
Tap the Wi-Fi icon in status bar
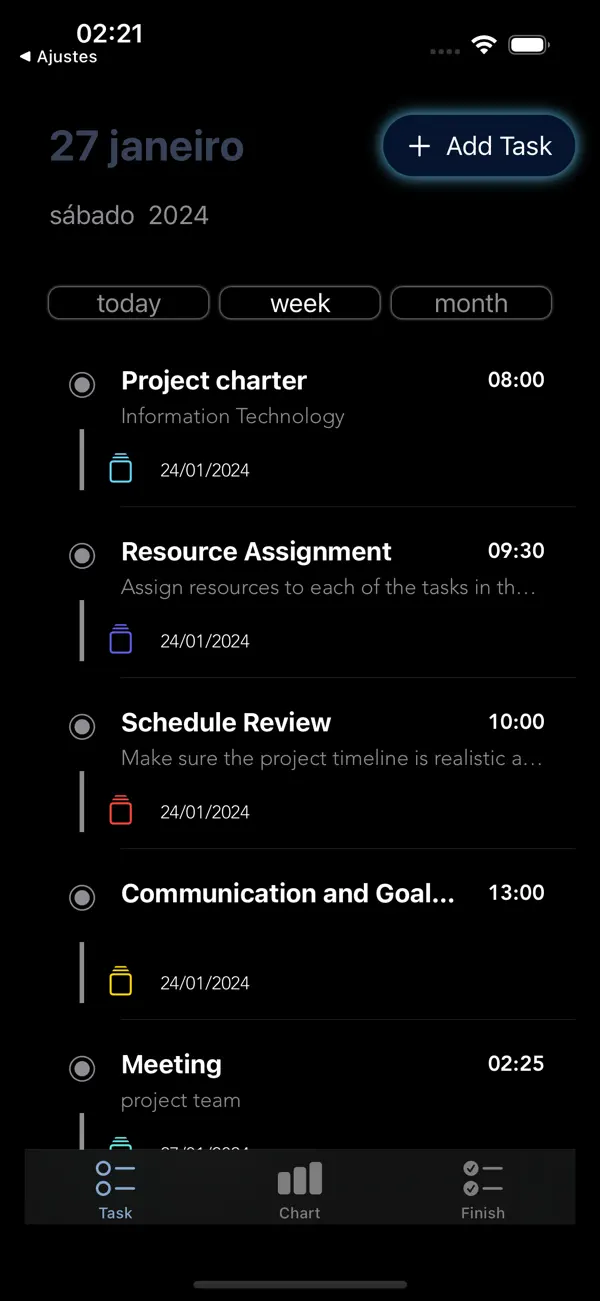pyautogui.click(x=484, y=44)
